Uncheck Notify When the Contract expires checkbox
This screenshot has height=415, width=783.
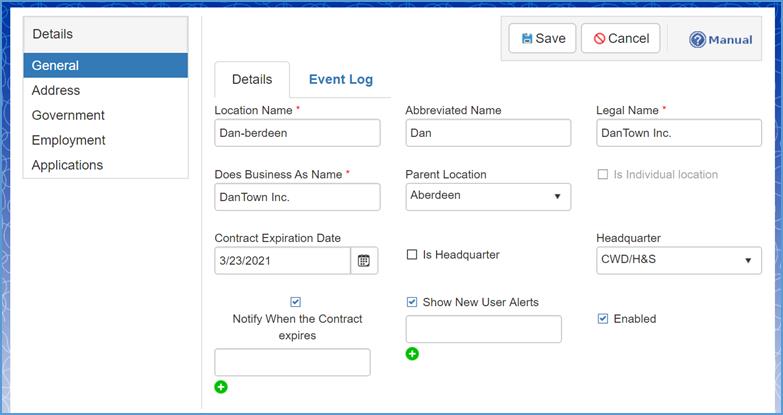click(x=295, y=302)
